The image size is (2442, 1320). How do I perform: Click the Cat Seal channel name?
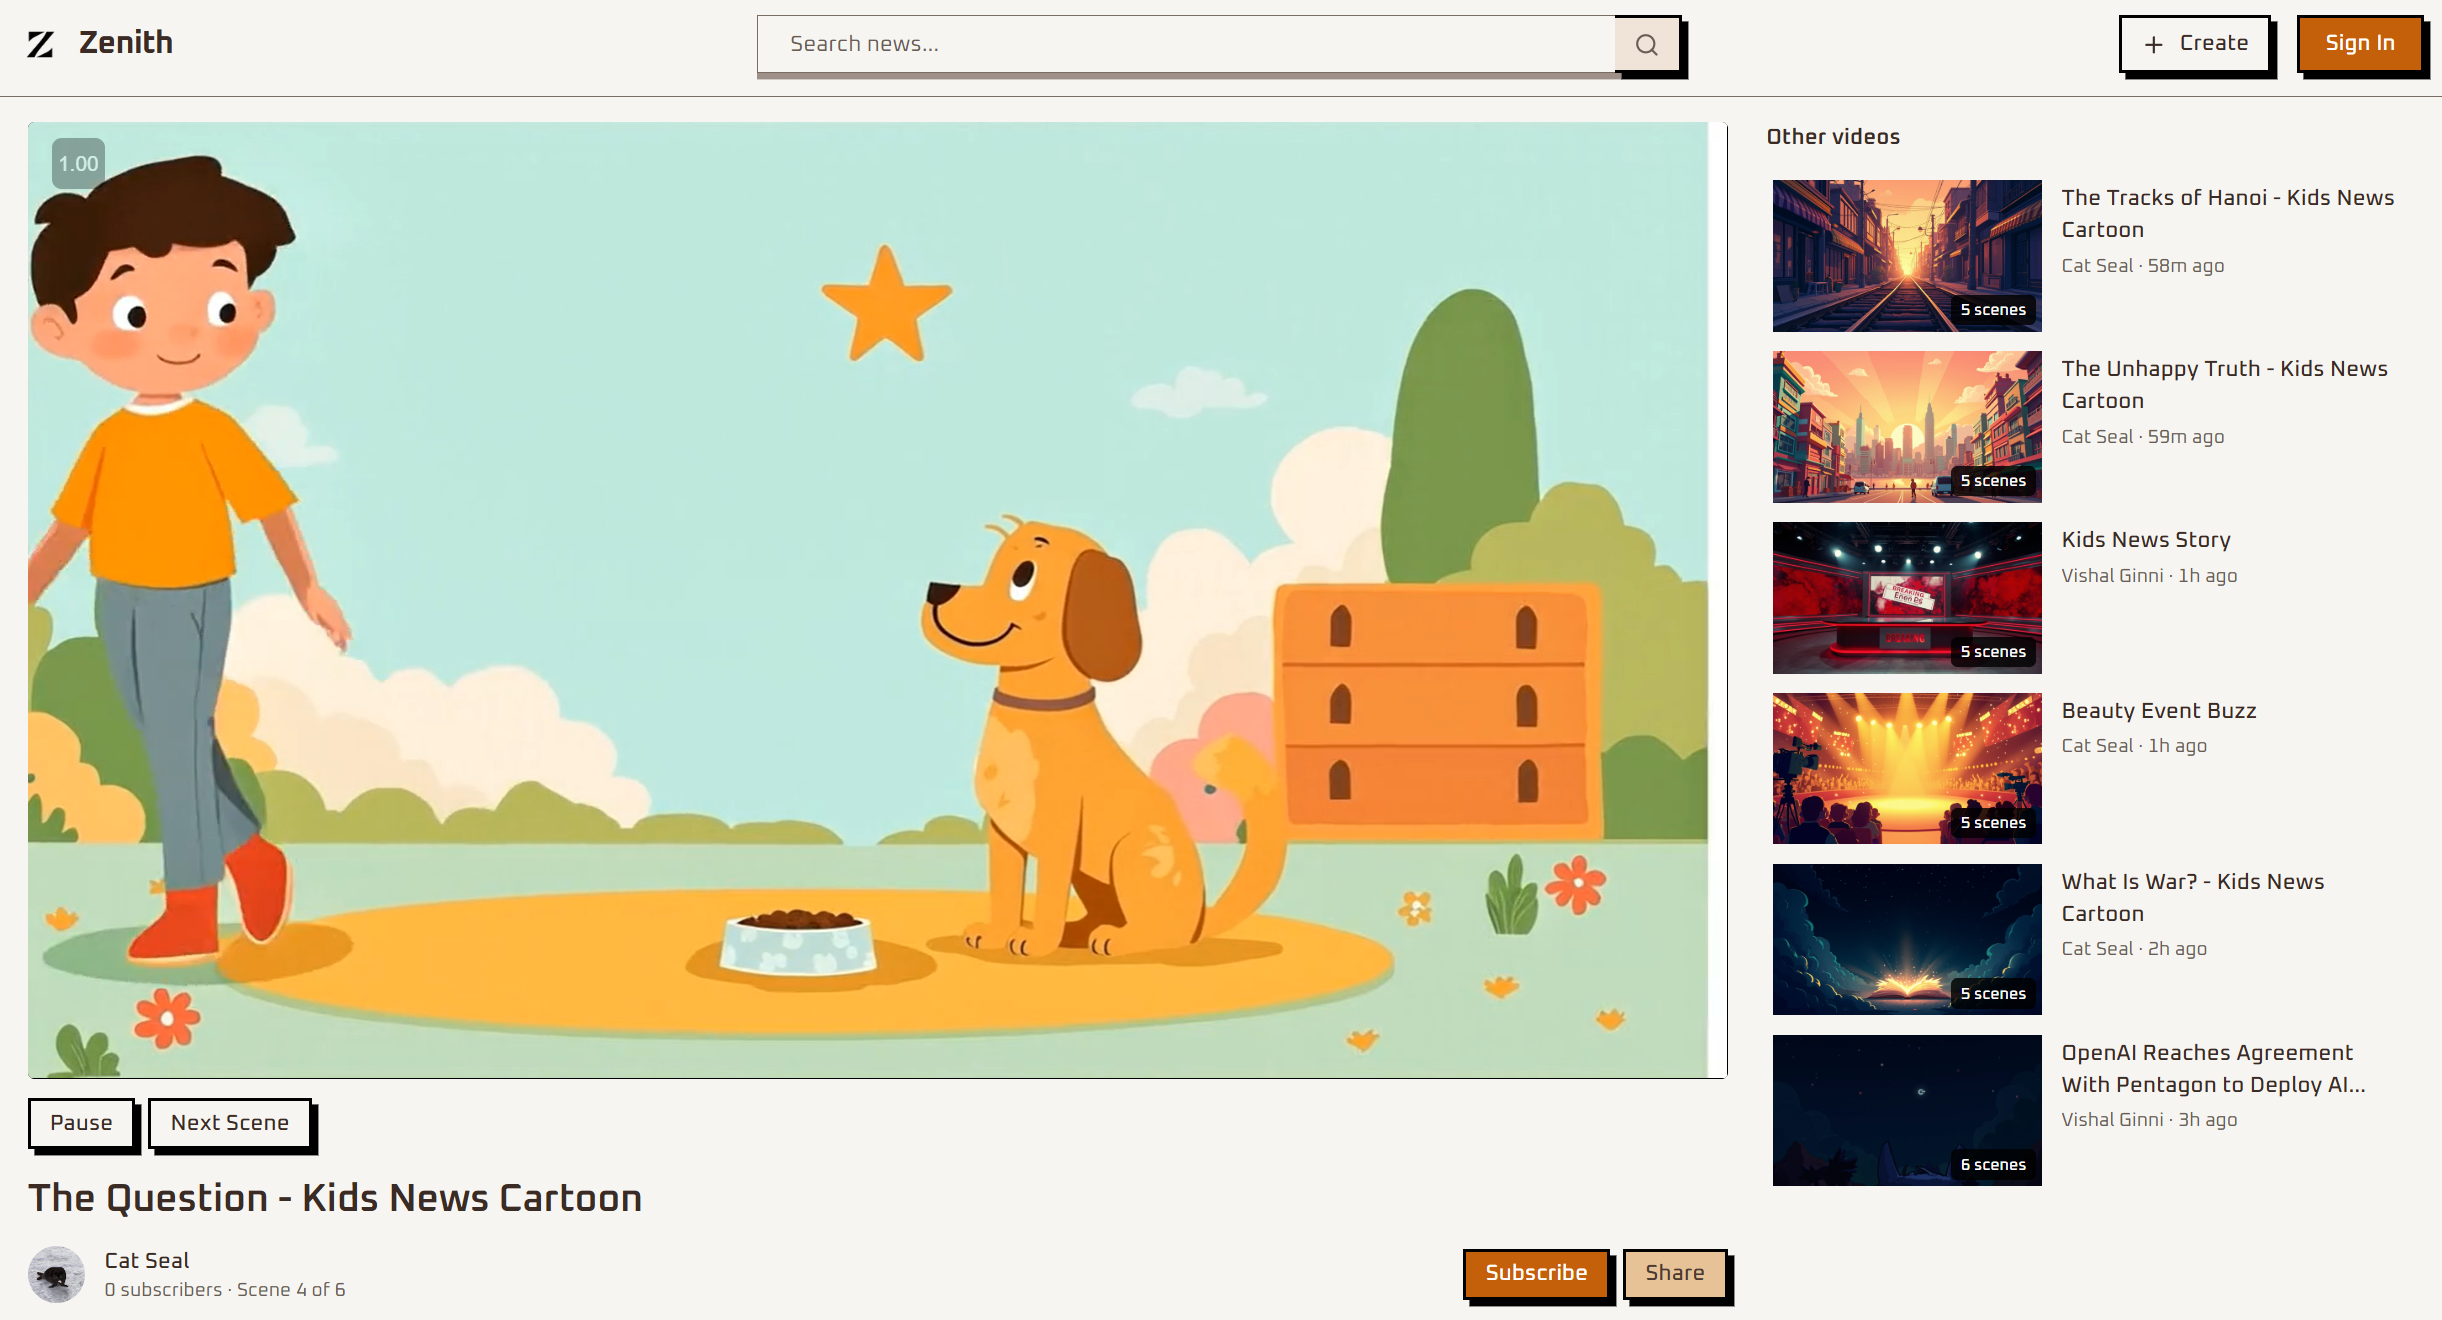point(147,1260)
